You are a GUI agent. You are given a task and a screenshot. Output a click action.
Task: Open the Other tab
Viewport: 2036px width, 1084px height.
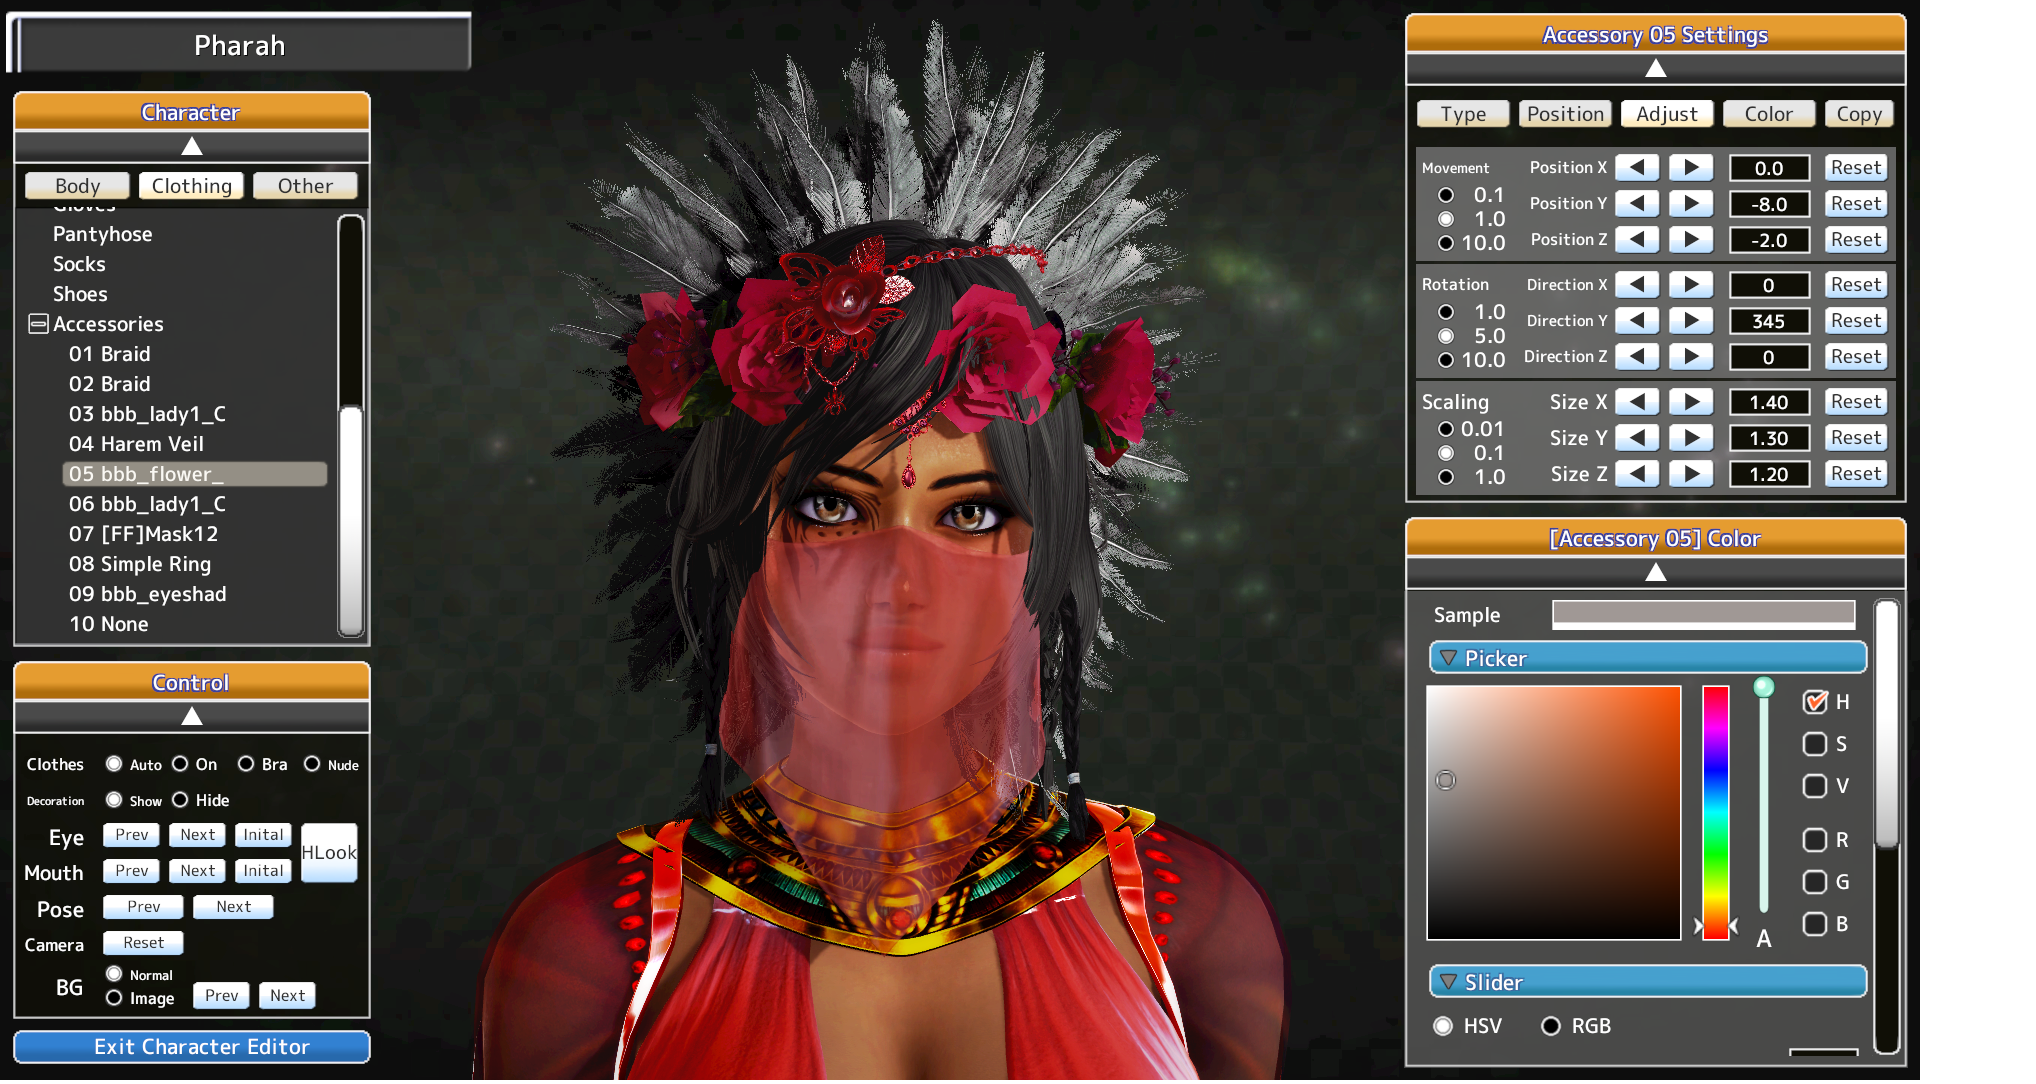click(305, 186)
